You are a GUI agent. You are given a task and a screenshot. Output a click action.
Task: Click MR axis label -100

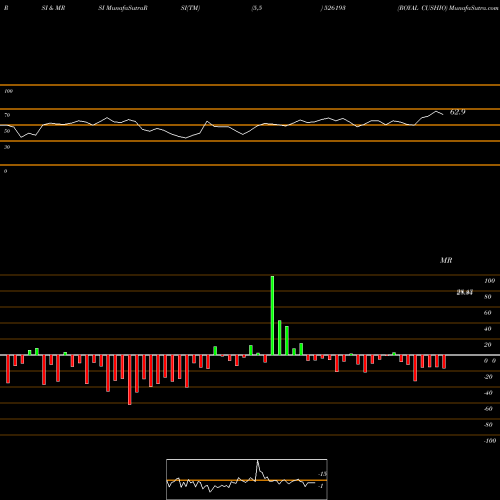(490, 441)
